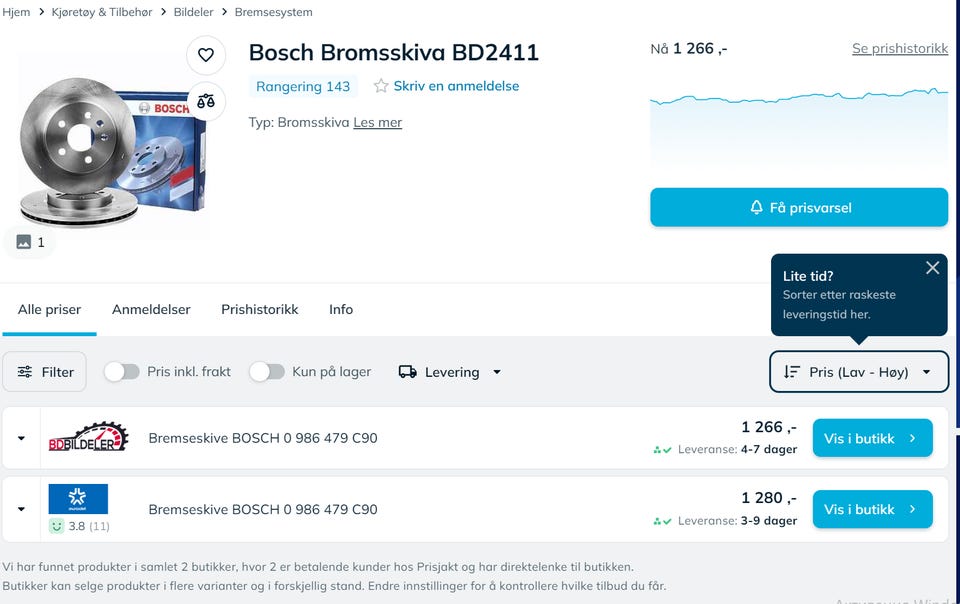Click the BD Bildeler store logo
Image resolution: width=960 pixels, height=604 pixels.
click(88, 438)
